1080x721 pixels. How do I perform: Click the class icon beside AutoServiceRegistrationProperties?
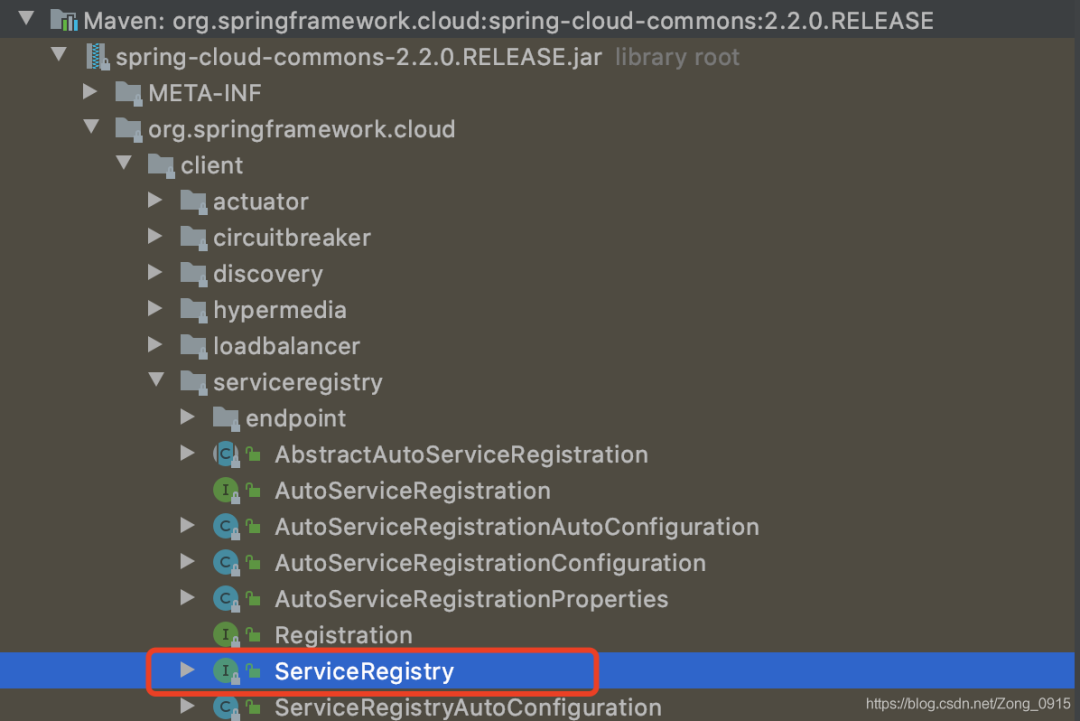(x=226, y=599)
